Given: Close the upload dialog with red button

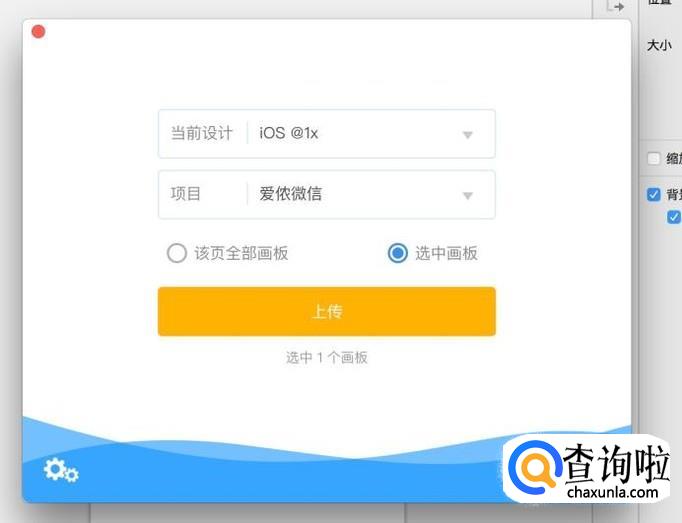Looking at the screenshot, I should tap(38, 32).
